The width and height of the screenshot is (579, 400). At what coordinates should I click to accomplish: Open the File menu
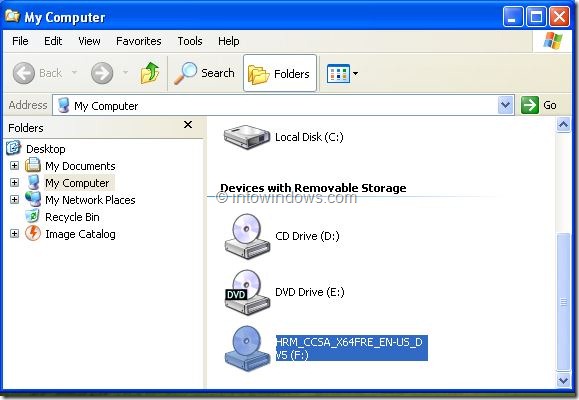coord(20,41)
